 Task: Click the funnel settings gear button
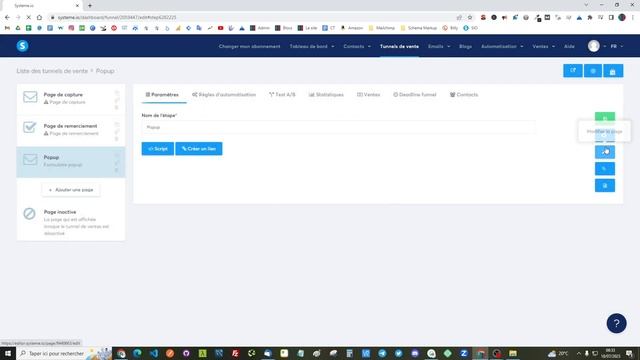[593, 71]
